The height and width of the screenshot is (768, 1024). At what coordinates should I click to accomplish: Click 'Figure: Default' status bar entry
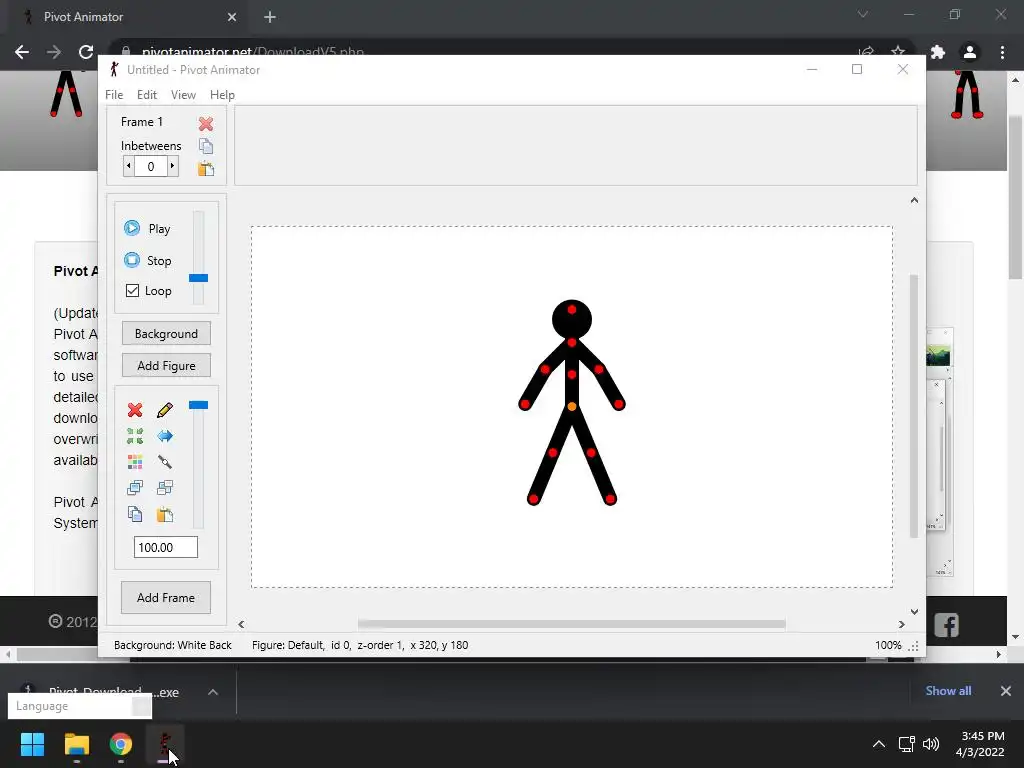288,645
